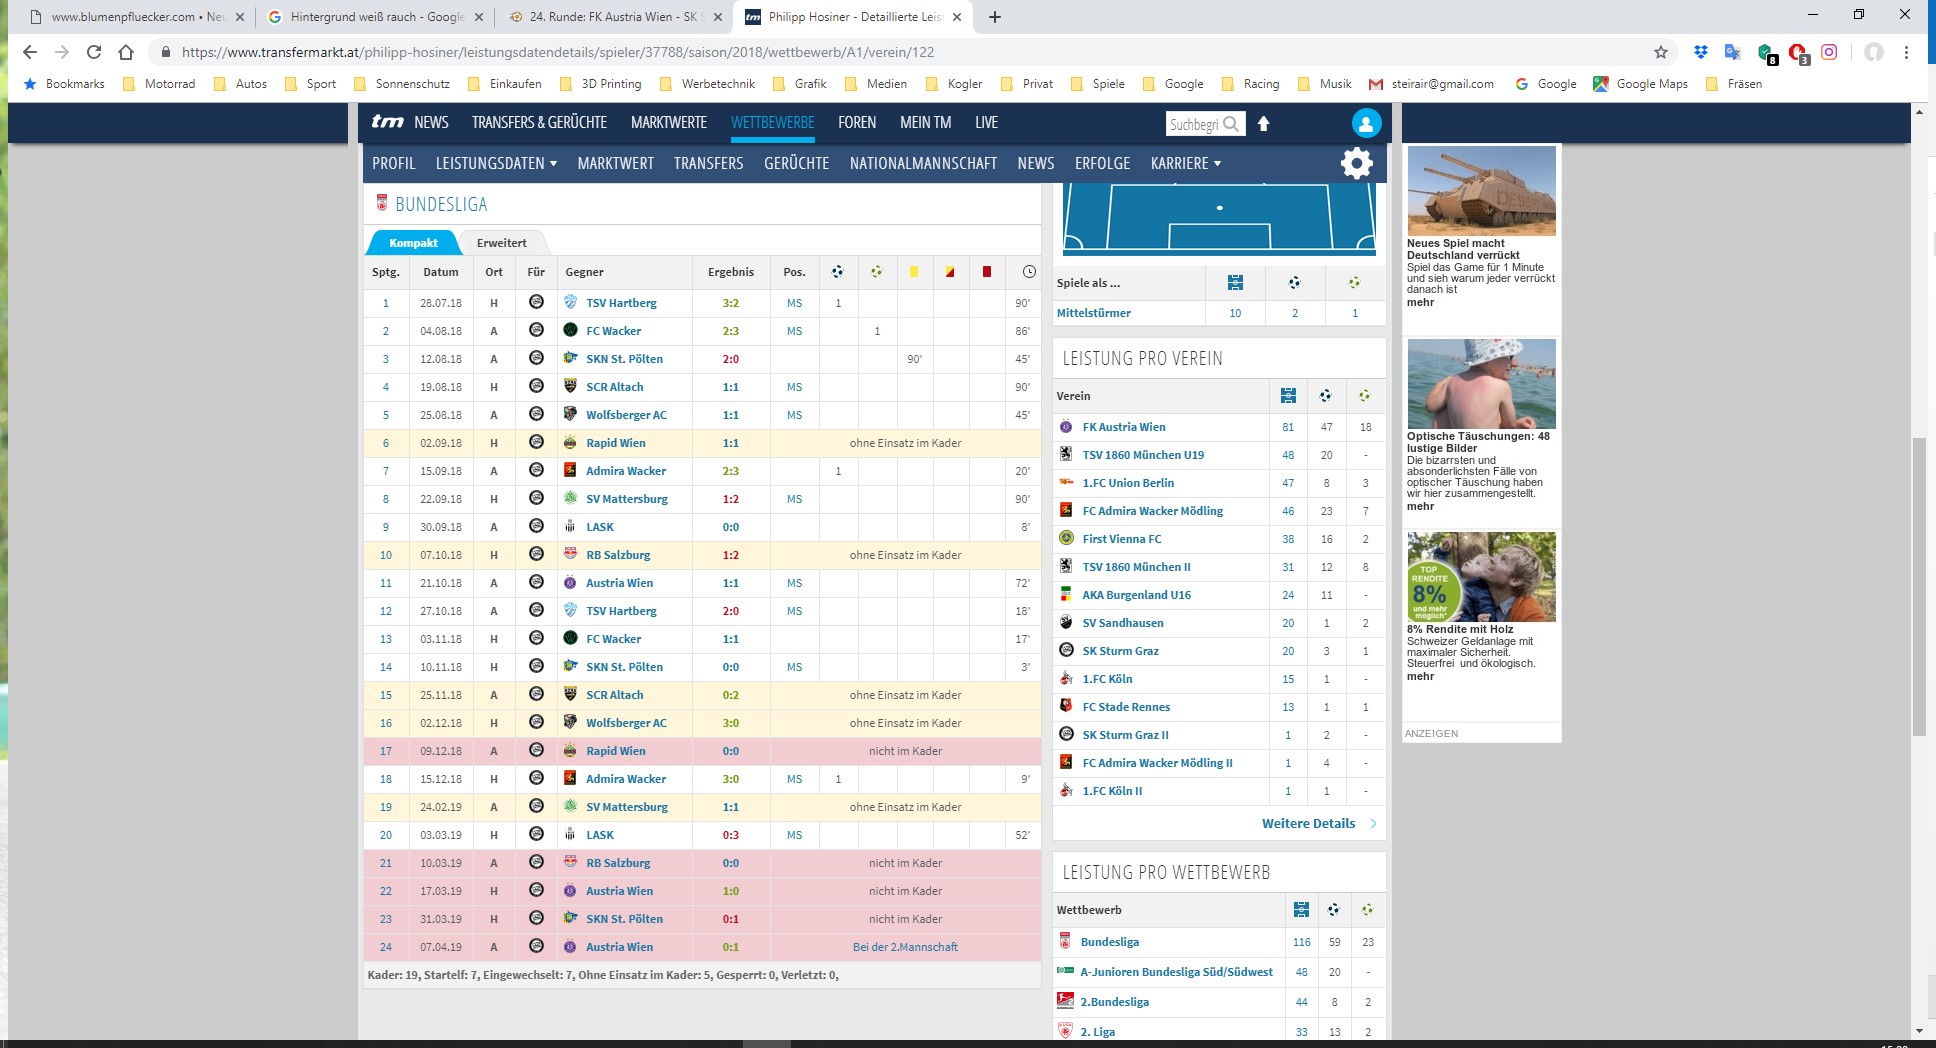Click the Suchbegriff search field
Viewport: 1936px width, 1048px height.
(x=1194, y=124)
